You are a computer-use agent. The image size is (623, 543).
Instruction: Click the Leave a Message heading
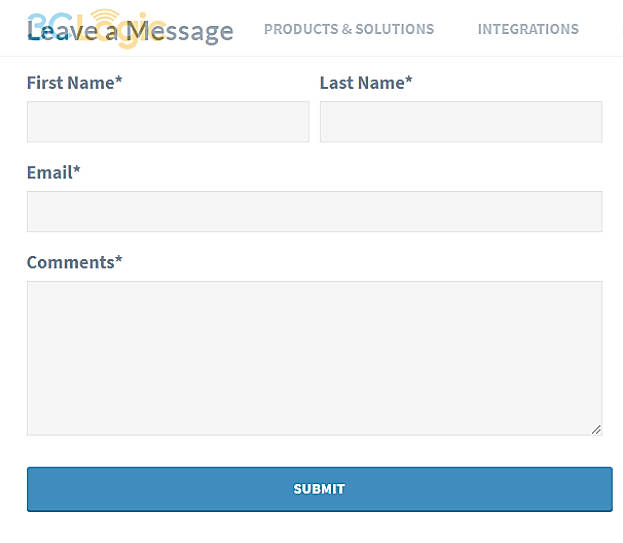point(130,32)
